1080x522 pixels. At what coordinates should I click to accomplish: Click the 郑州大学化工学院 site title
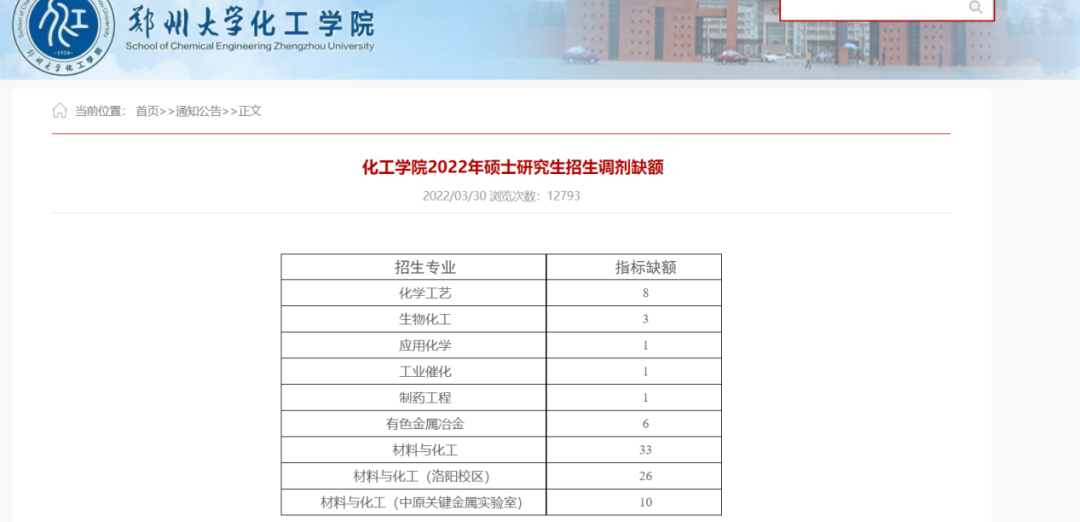tap(250, 22)
